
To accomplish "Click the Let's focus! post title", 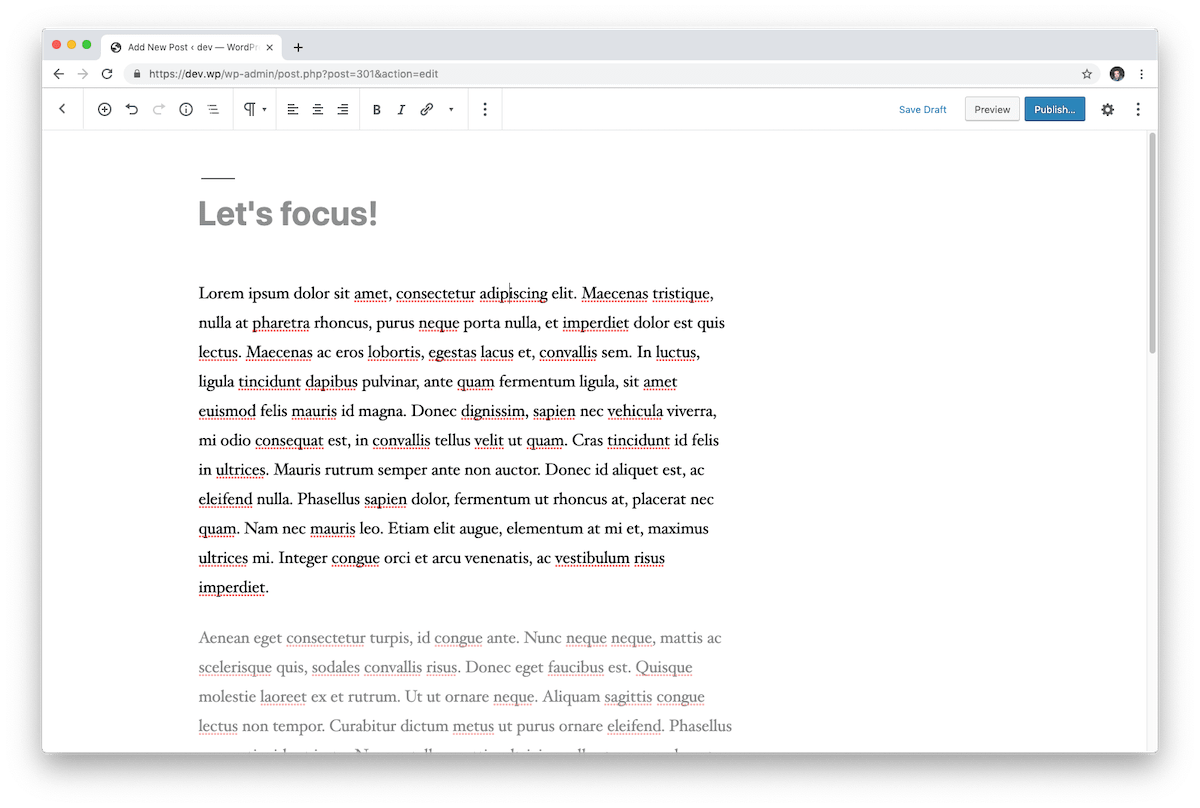I will tap(288, 213).
